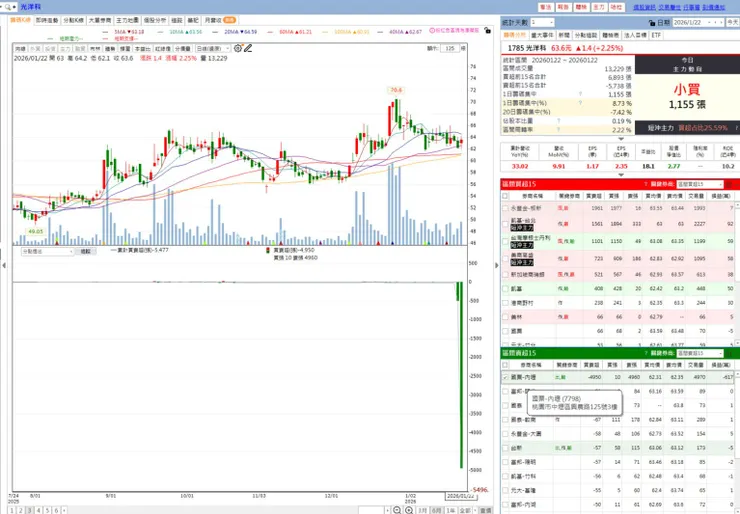Switch to 主力地圖 tab
This screenshot has height=514, width=740.
(x=127, y=20)
